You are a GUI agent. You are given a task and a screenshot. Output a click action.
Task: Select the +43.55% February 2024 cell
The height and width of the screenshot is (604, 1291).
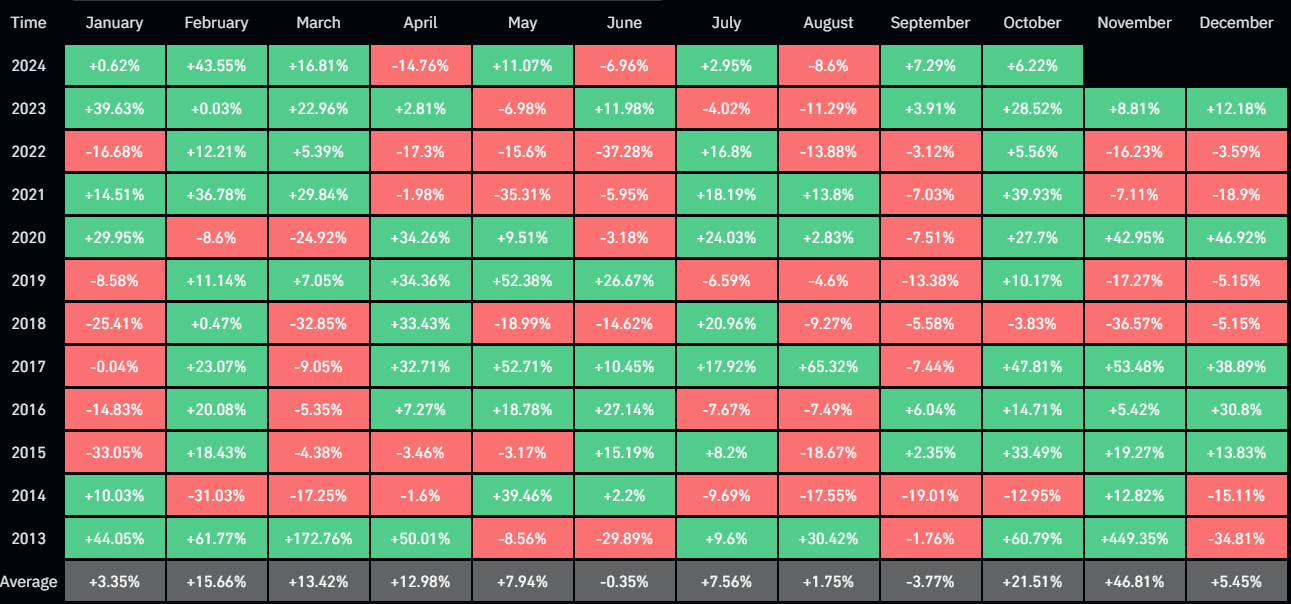(x=216, y=66)
